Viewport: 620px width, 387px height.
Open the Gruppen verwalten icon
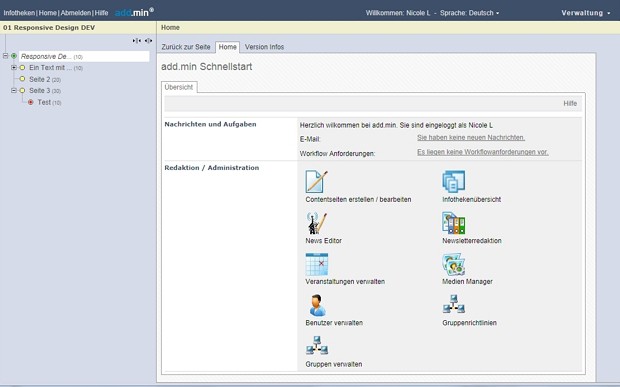click(x=317, y=345)
